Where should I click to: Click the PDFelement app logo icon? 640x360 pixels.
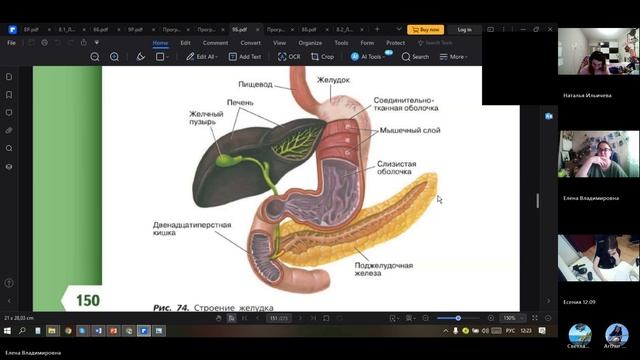coord(13,29)
